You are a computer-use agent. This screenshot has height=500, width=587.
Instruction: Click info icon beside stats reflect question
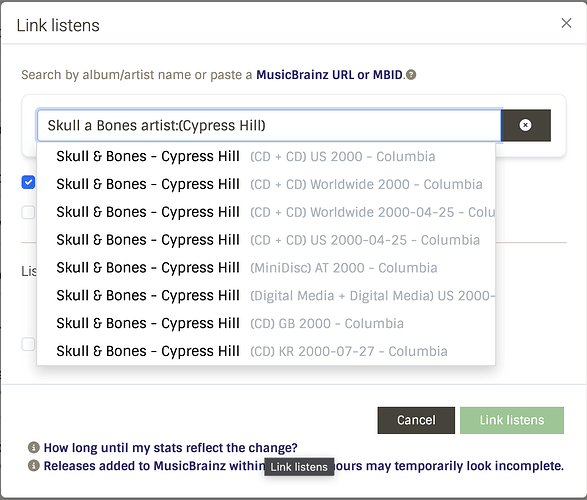tap(34, 447)
